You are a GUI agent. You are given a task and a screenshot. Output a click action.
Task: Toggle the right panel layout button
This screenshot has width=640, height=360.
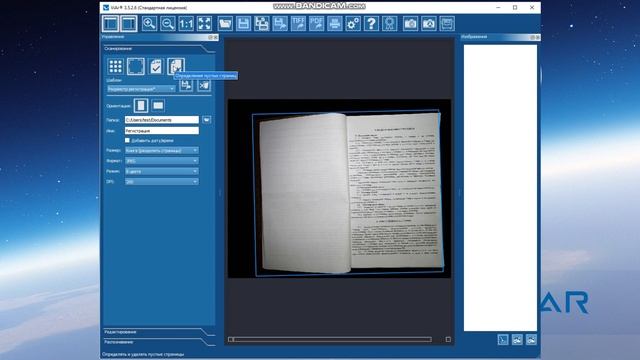pyautogui.click(x=129, y=24)
